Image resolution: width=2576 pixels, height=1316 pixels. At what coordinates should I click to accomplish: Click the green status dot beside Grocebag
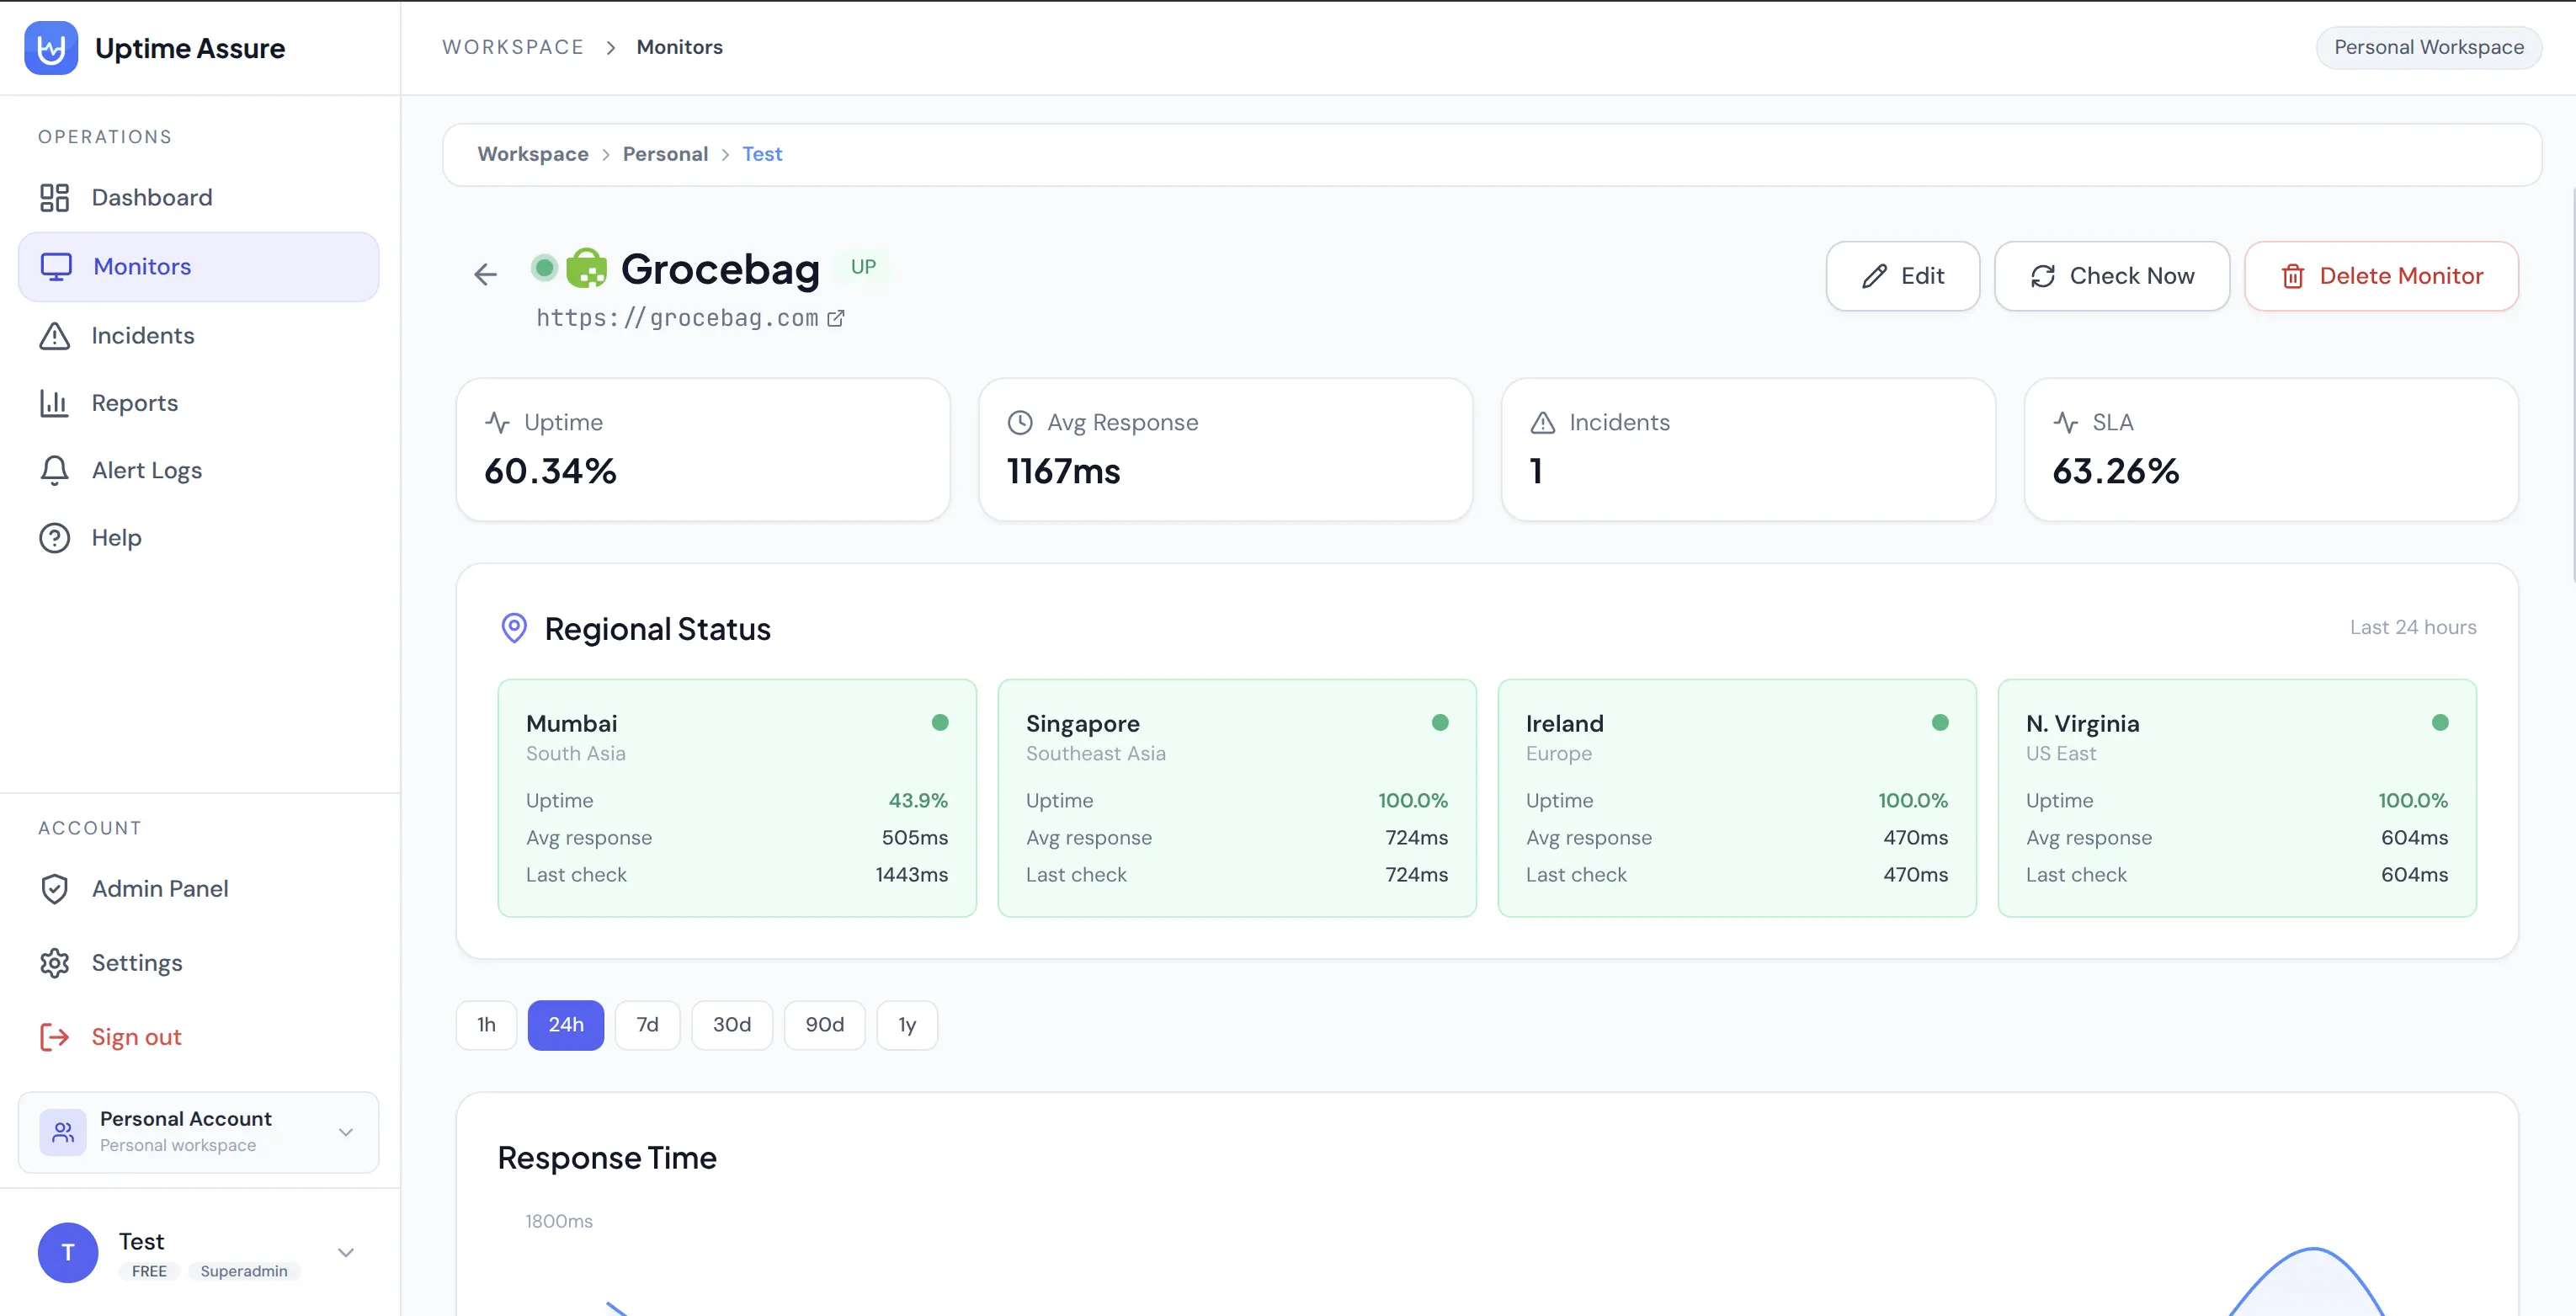click(544, 267)
